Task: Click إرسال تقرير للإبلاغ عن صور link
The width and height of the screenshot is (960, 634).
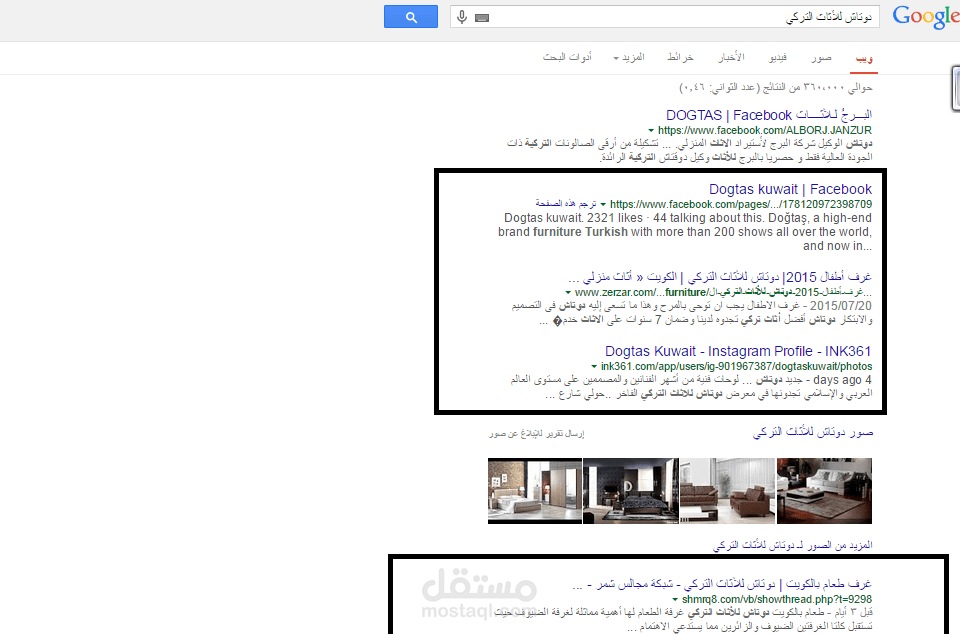Action: click(x=536, y=434)
